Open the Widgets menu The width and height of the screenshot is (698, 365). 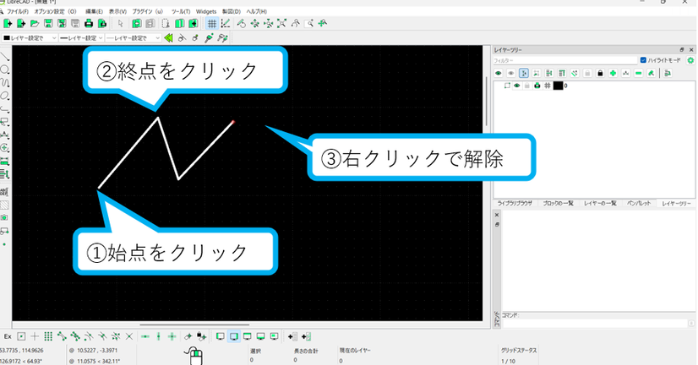(206, 12)
